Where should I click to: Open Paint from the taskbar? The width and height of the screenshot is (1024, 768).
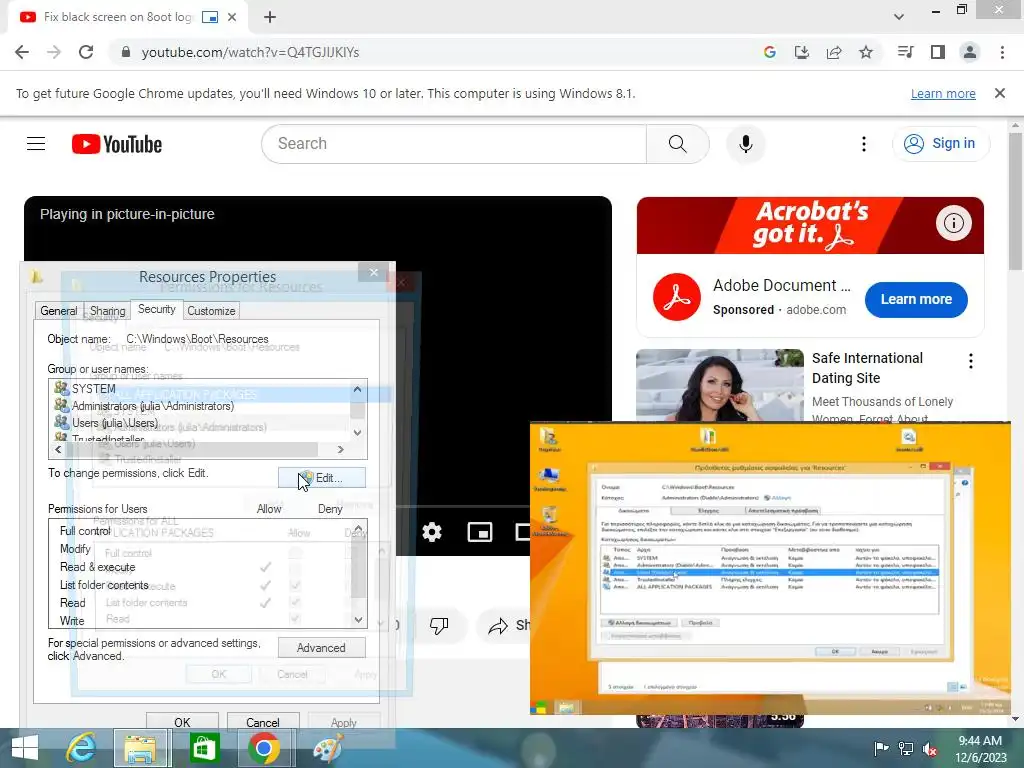(327, 748)
